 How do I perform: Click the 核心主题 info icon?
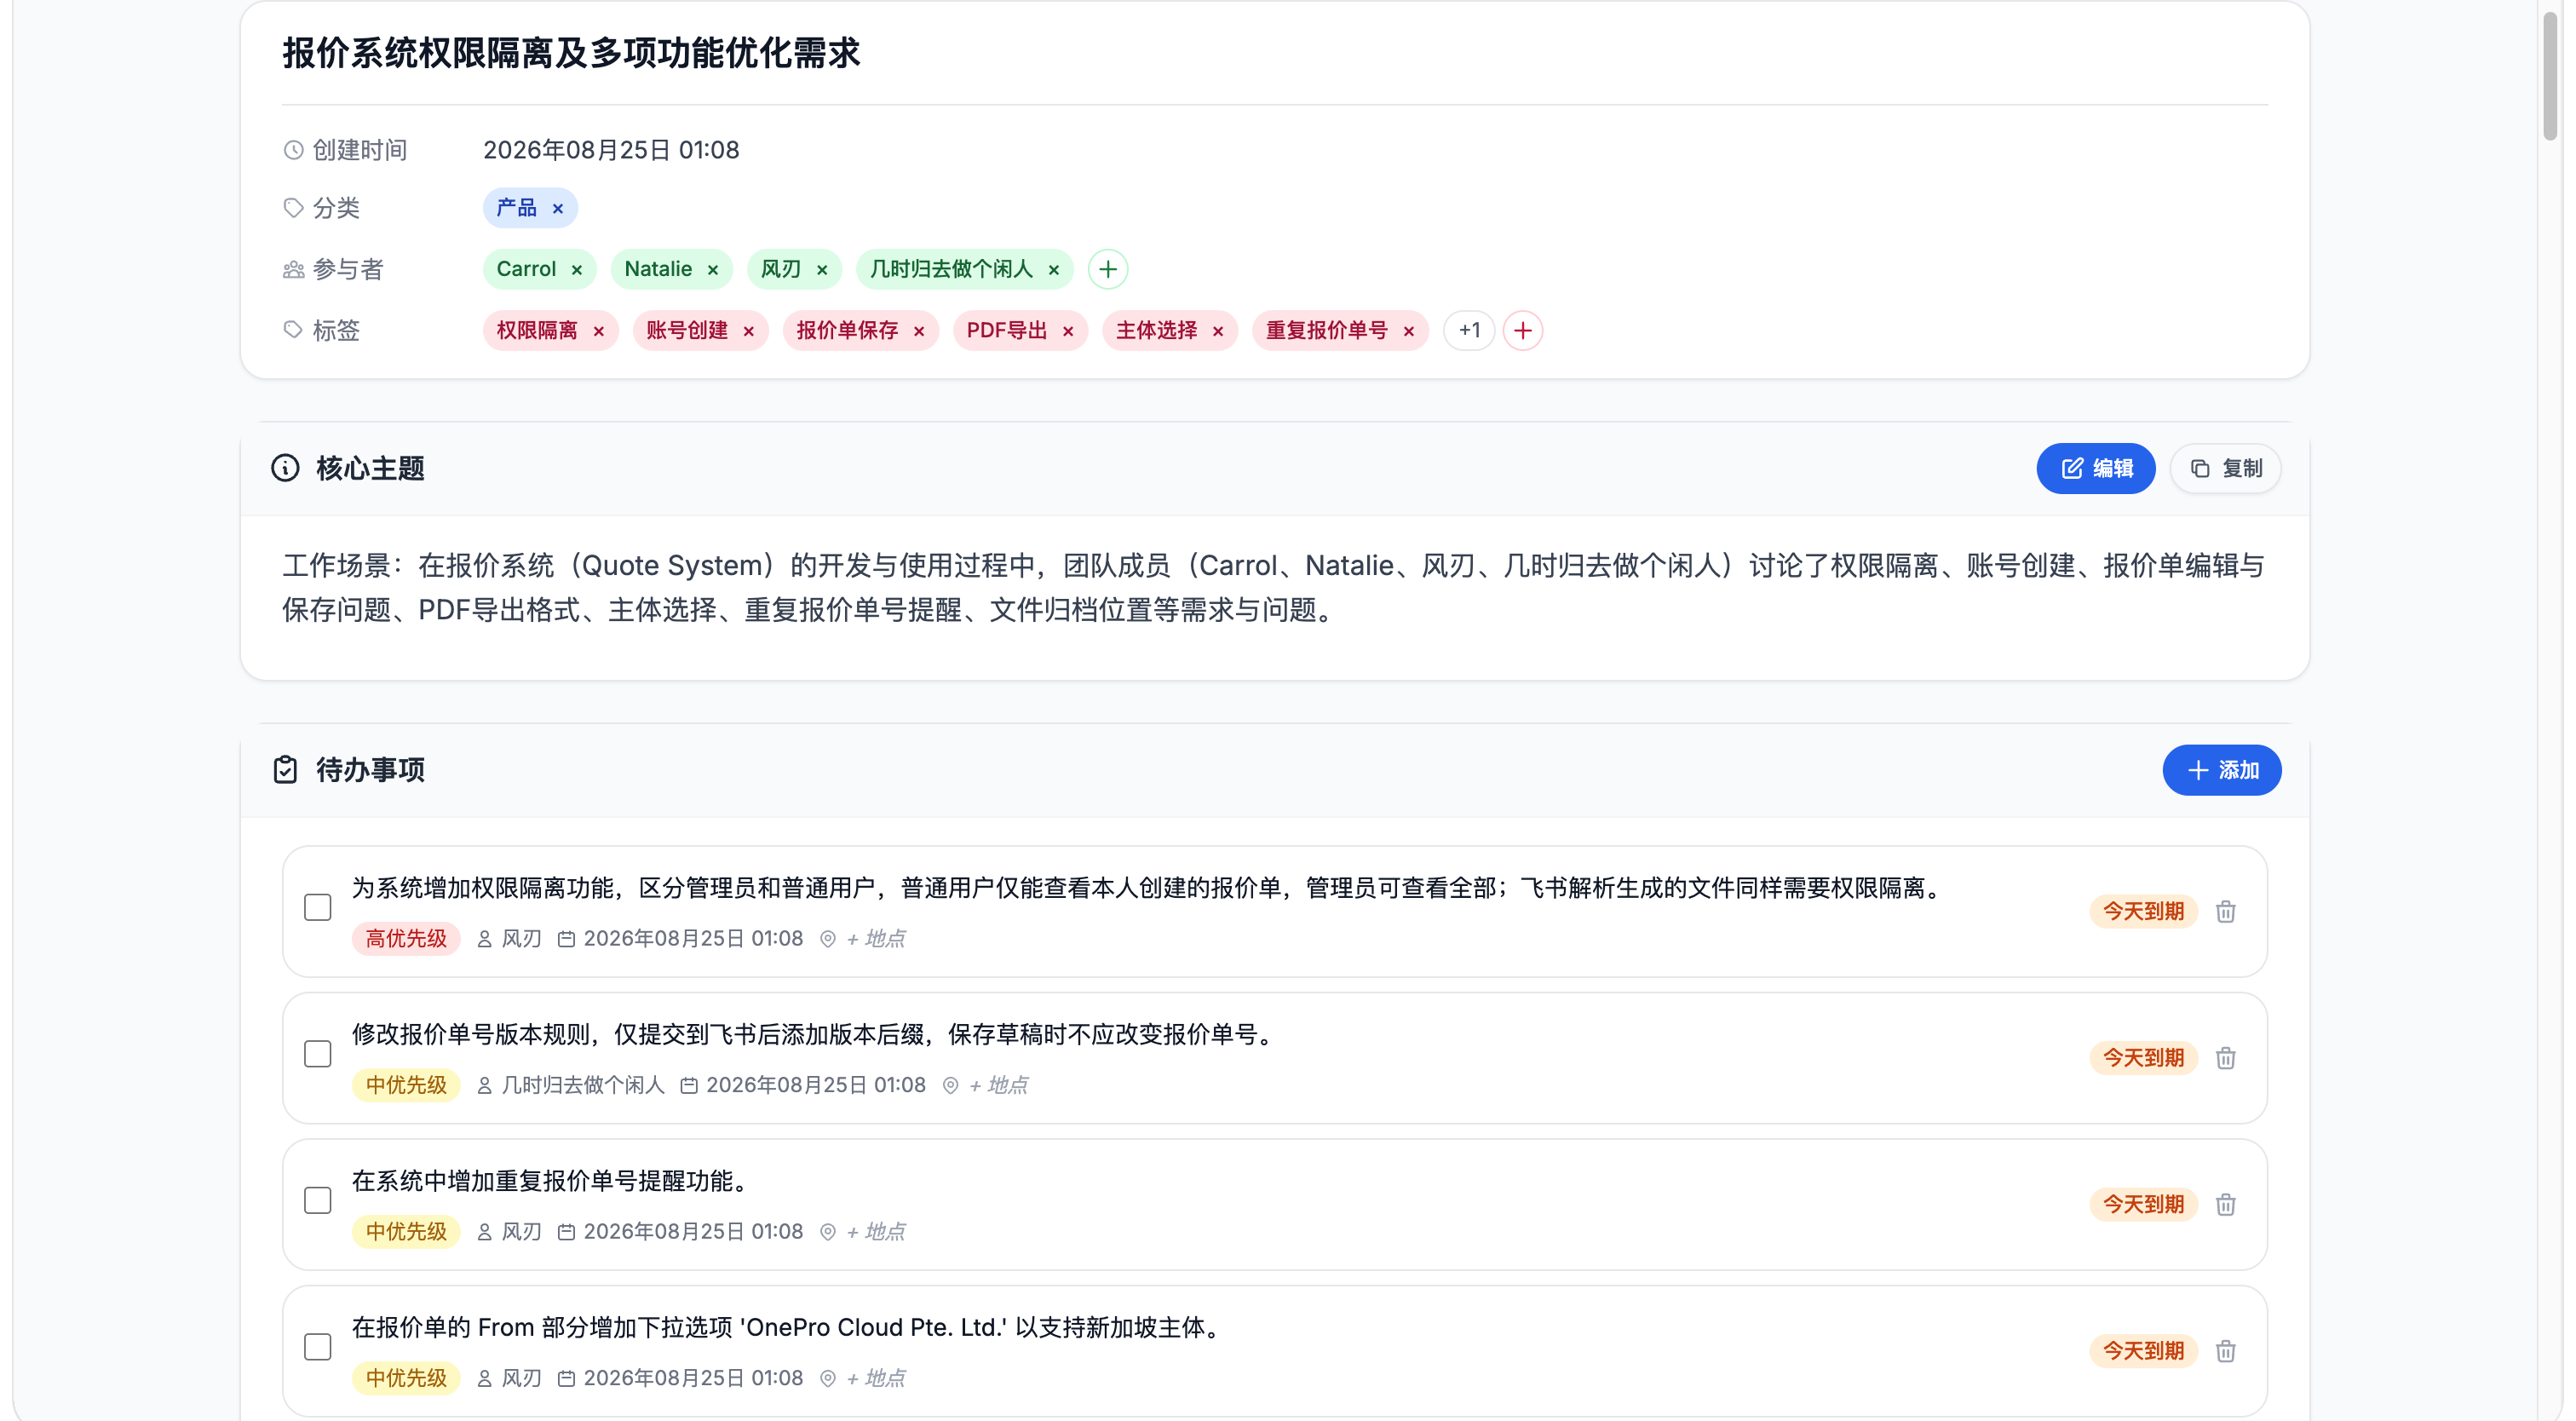285,468
